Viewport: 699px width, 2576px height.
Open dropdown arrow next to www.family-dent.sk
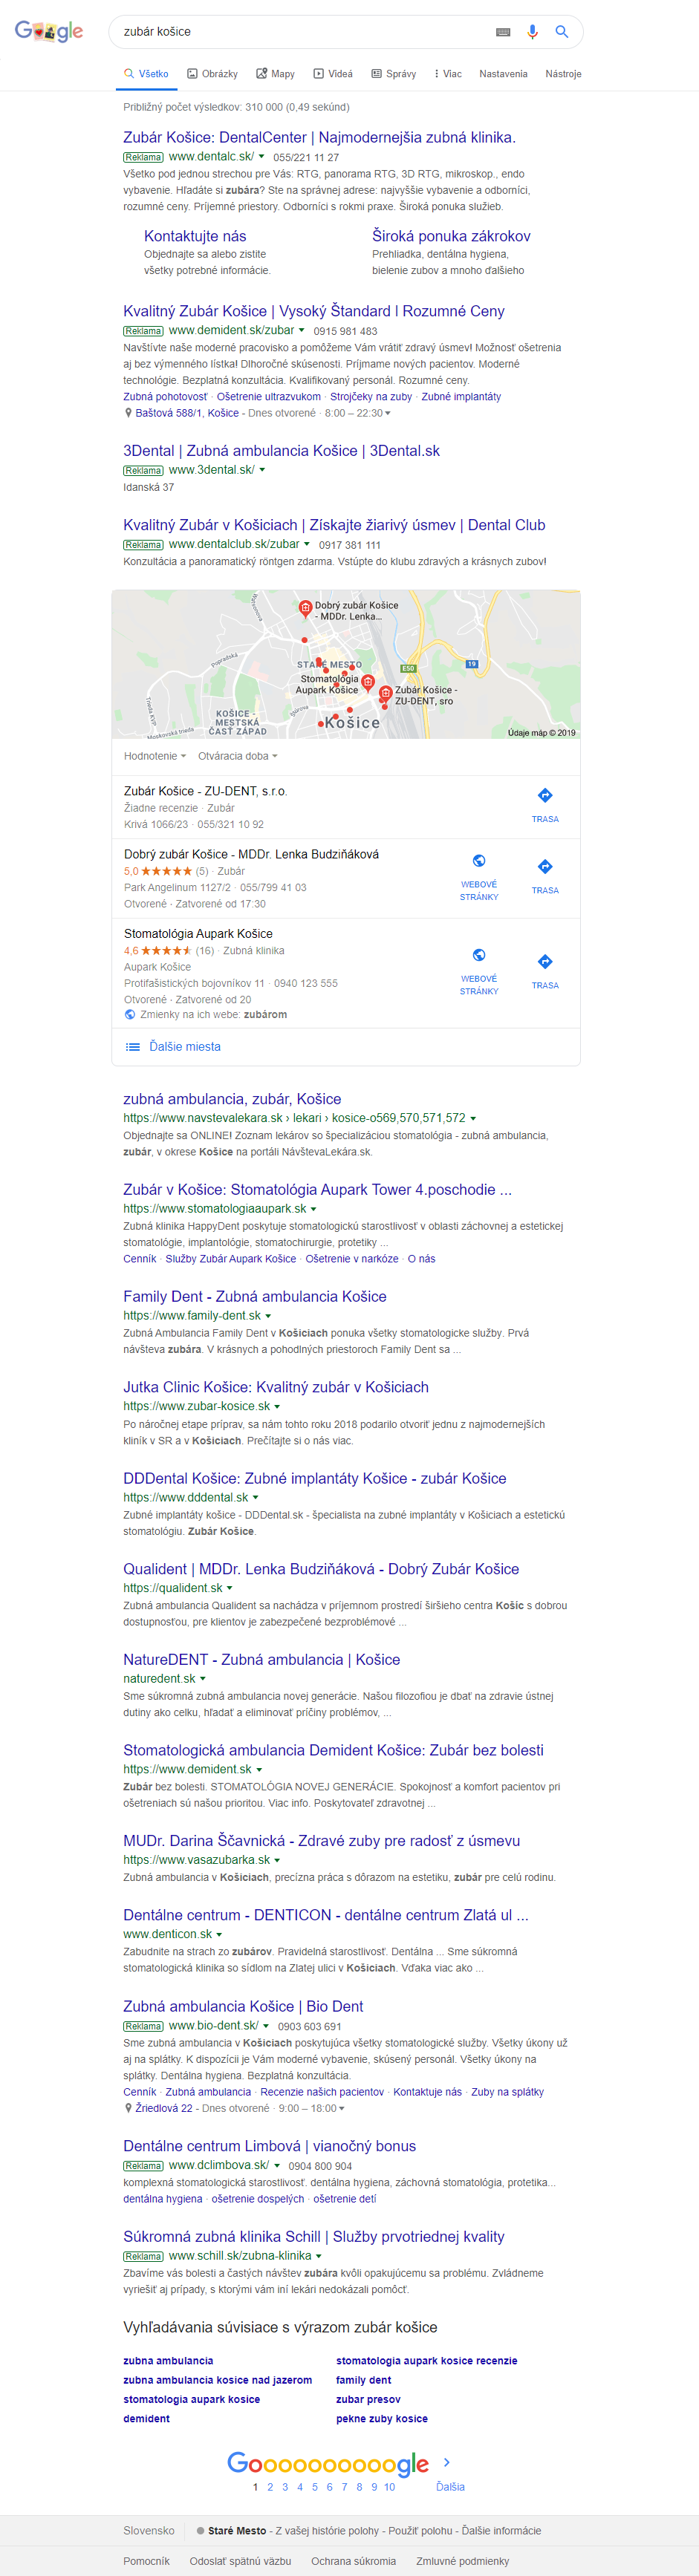pyautogui.click(x=268, y=1316)
